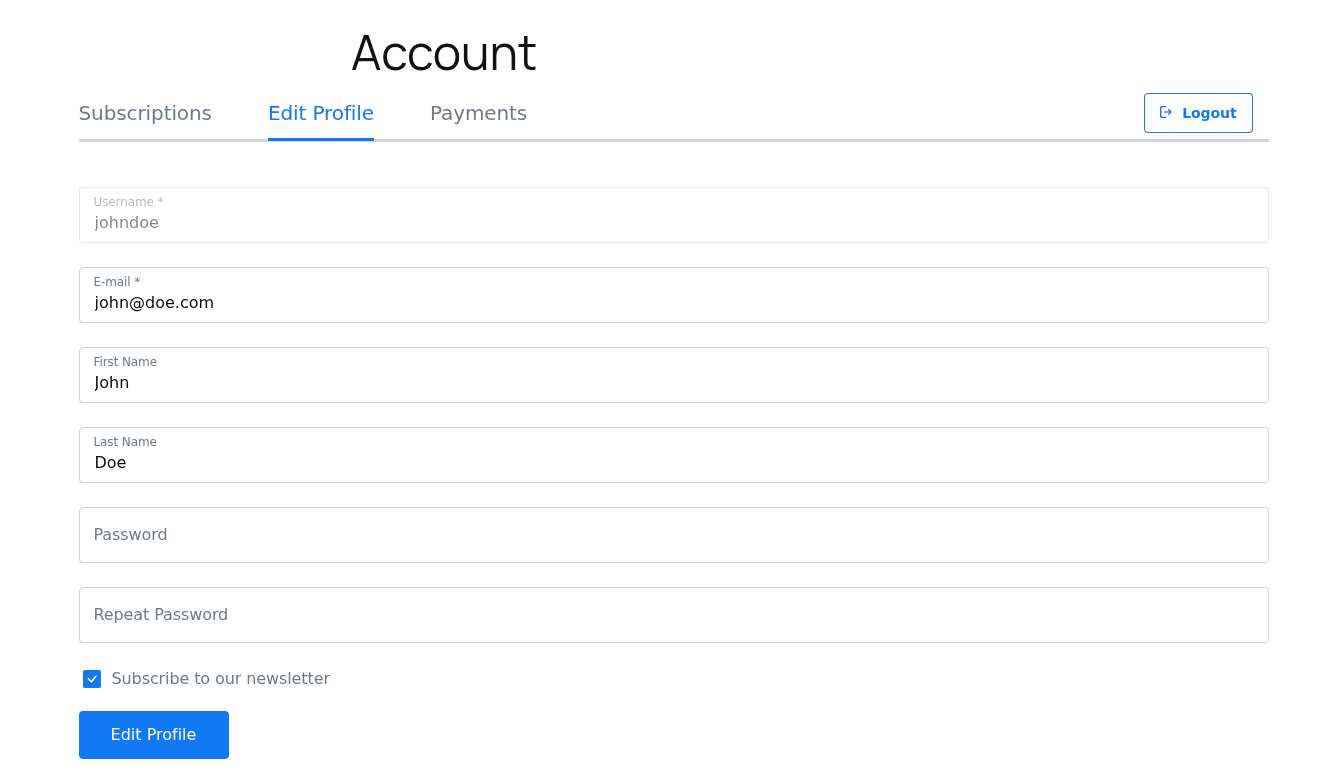Submit with the blue Edit Profile button
Viewport: 1322px width, 782px height.
[x=154, y=735]
